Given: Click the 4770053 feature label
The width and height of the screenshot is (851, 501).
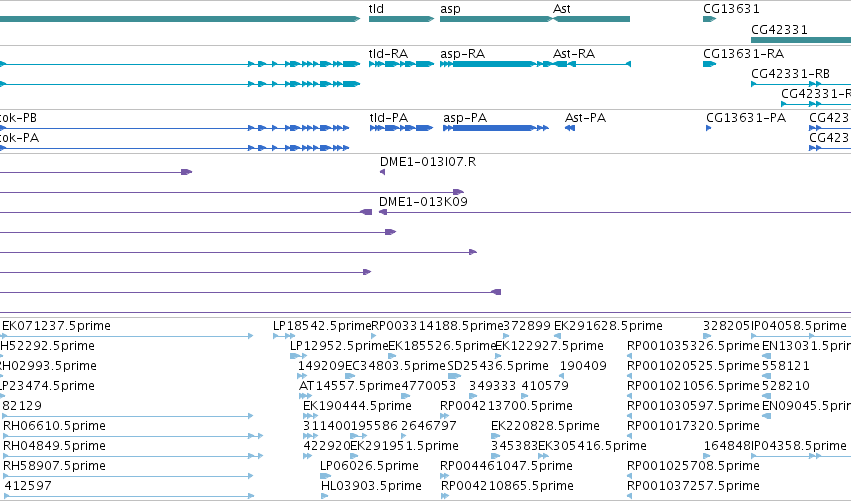Looking at the screenshot, I should (x=428, y=386).
